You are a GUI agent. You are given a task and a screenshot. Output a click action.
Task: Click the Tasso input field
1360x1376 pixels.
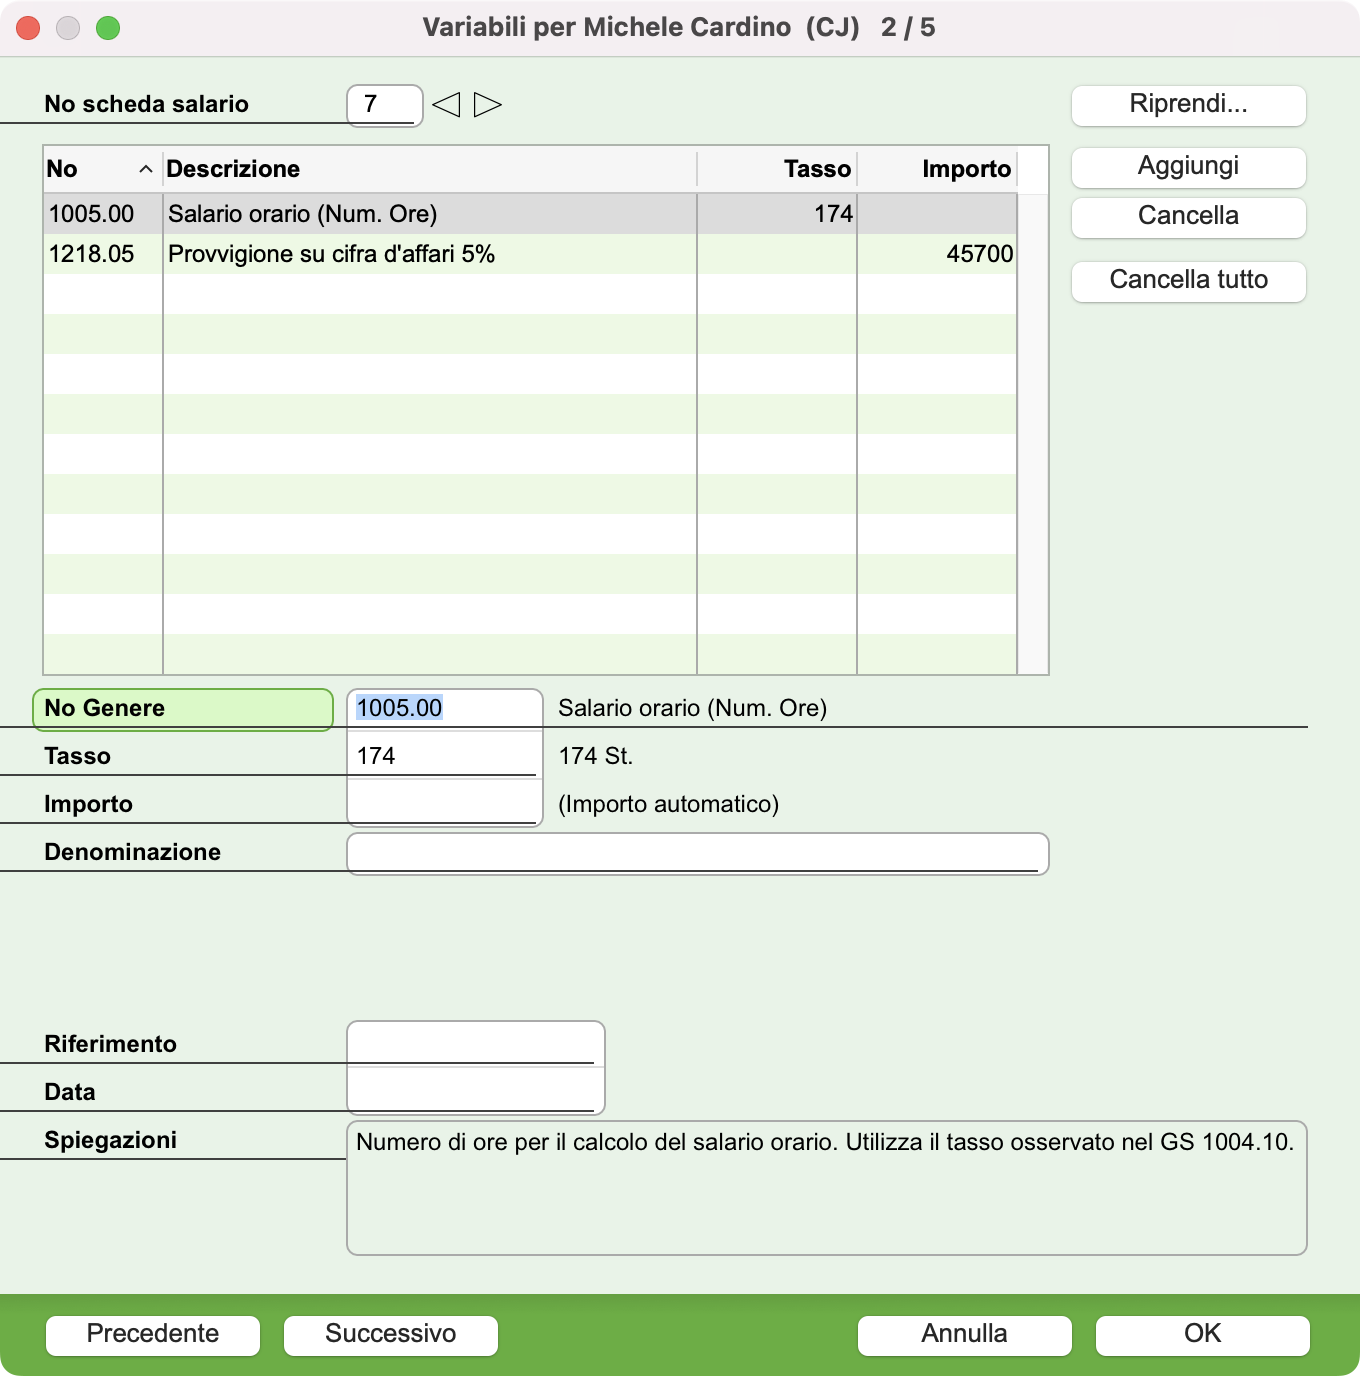(444, 756)
